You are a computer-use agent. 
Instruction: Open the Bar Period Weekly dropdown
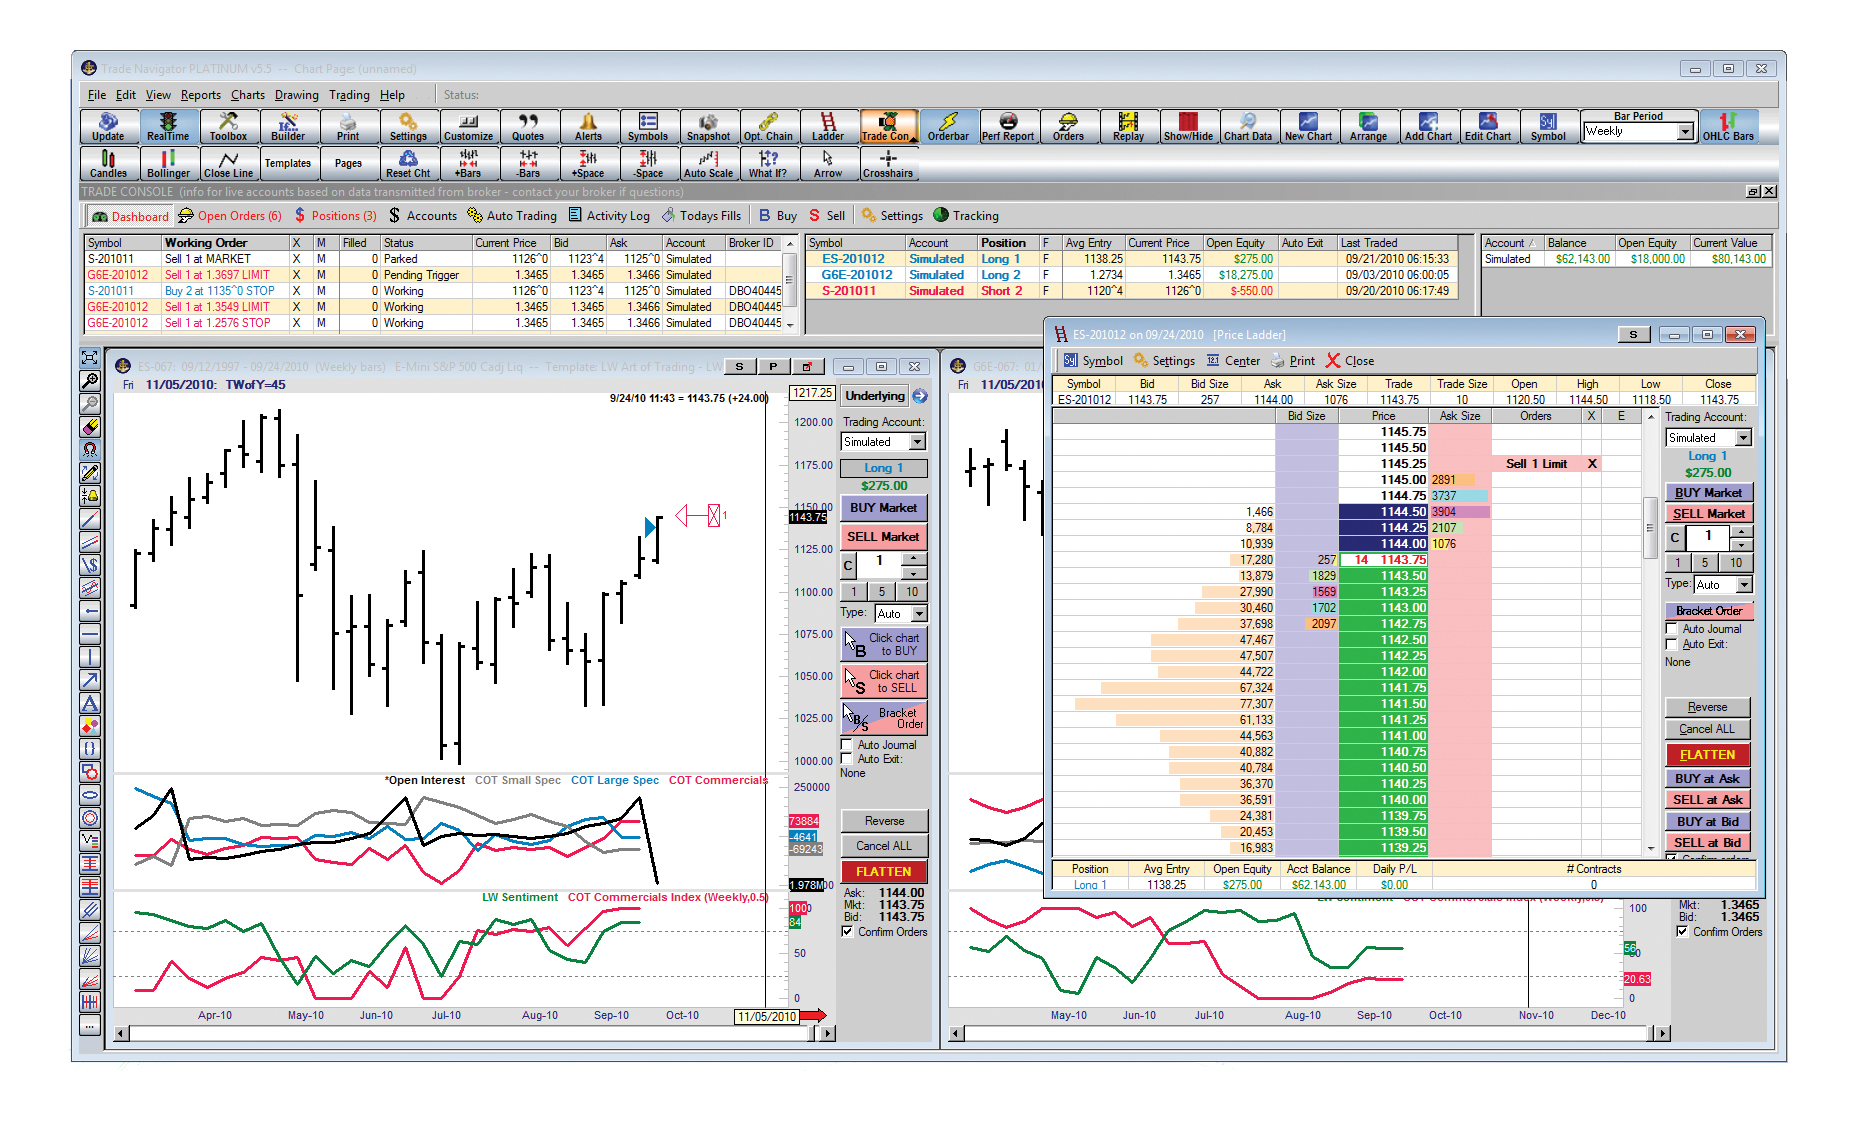[1685, 132]
